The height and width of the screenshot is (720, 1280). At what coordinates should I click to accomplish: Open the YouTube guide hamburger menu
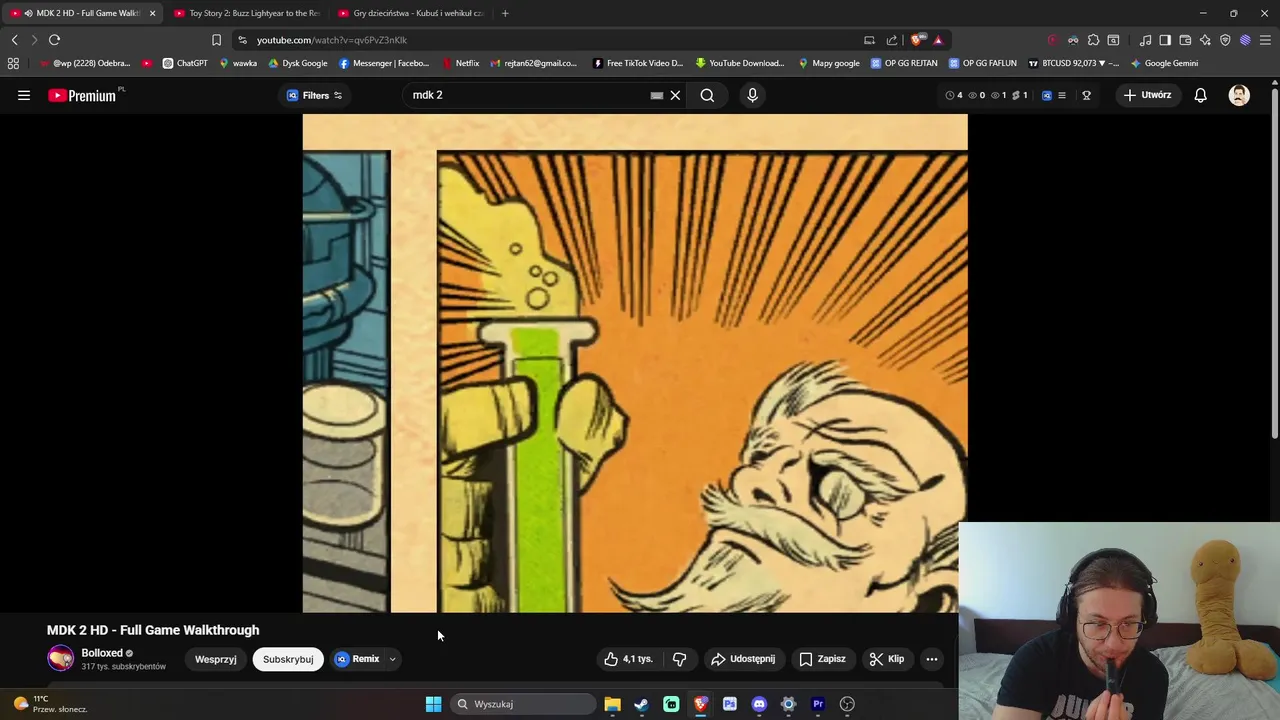click(x=24, y=95)
